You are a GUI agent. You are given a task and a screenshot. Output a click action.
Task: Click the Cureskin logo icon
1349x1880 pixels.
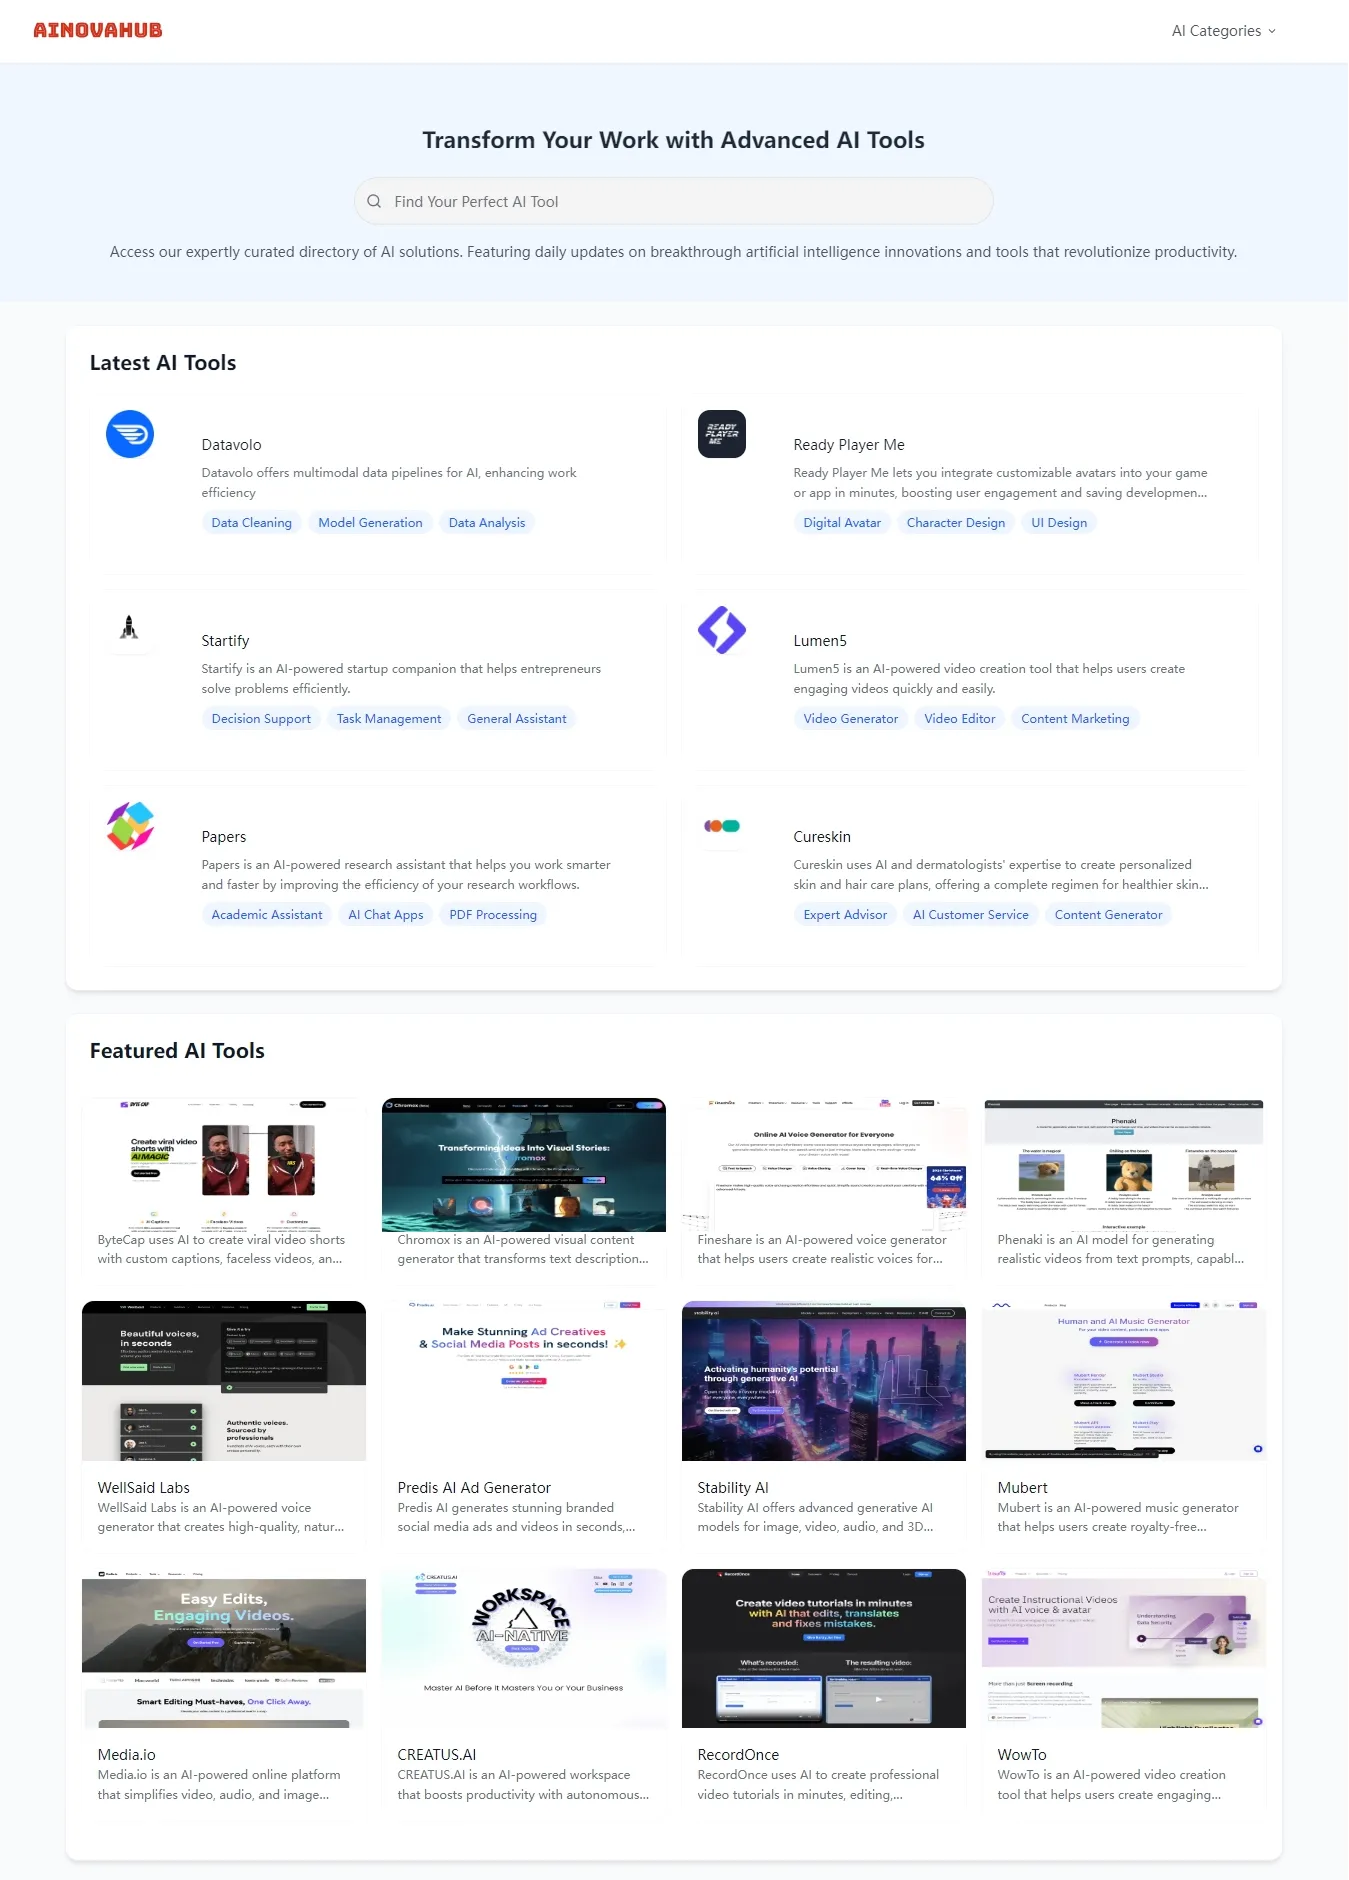click(x=722, y=826)
